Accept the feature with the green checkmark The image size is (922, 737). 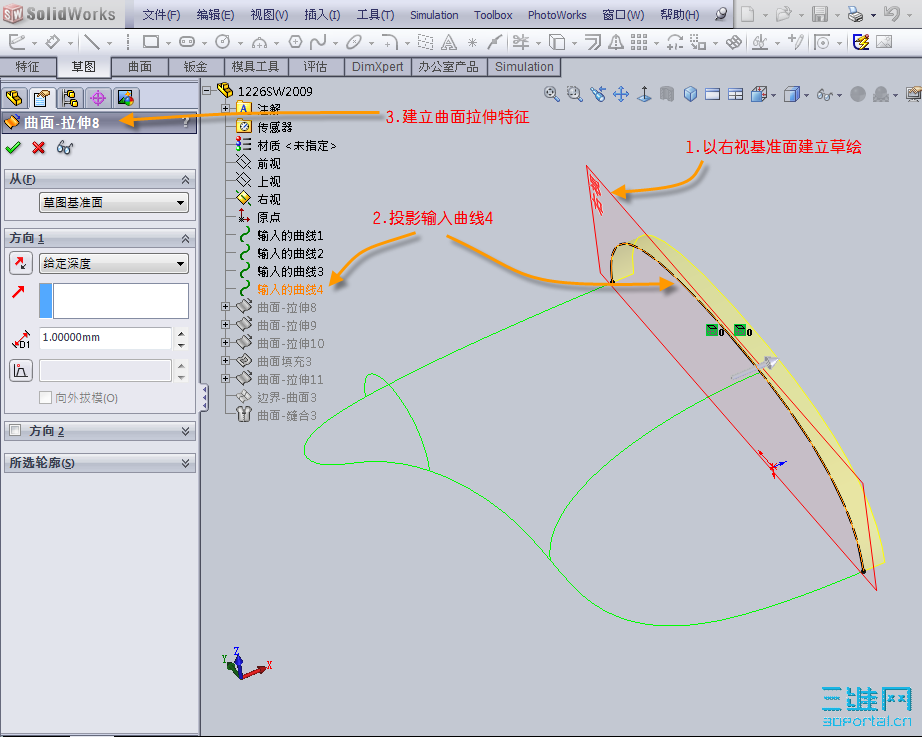[x=13, y=148]
